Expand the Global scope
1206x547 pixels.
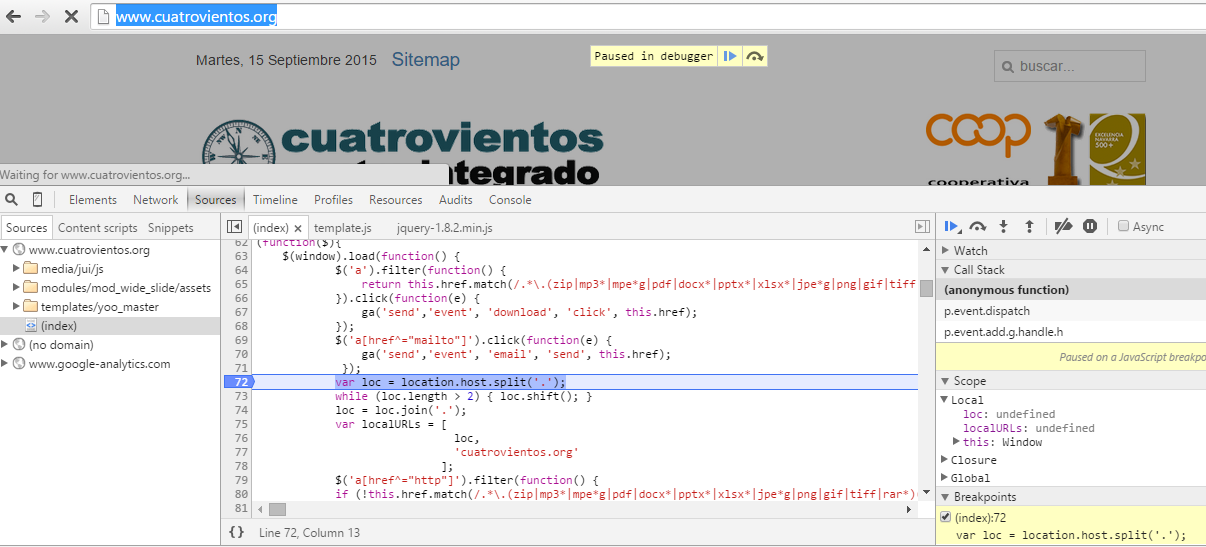click(x=945, y=478)
